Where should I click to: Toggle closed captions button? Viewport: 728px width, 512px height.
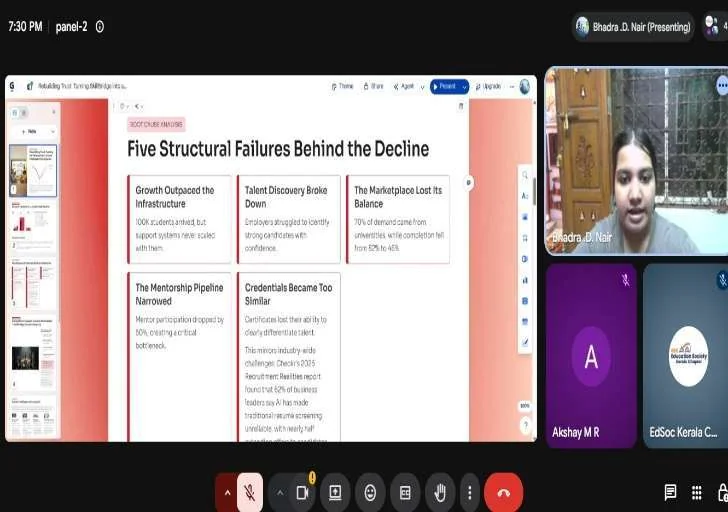(x=405, y=493)
